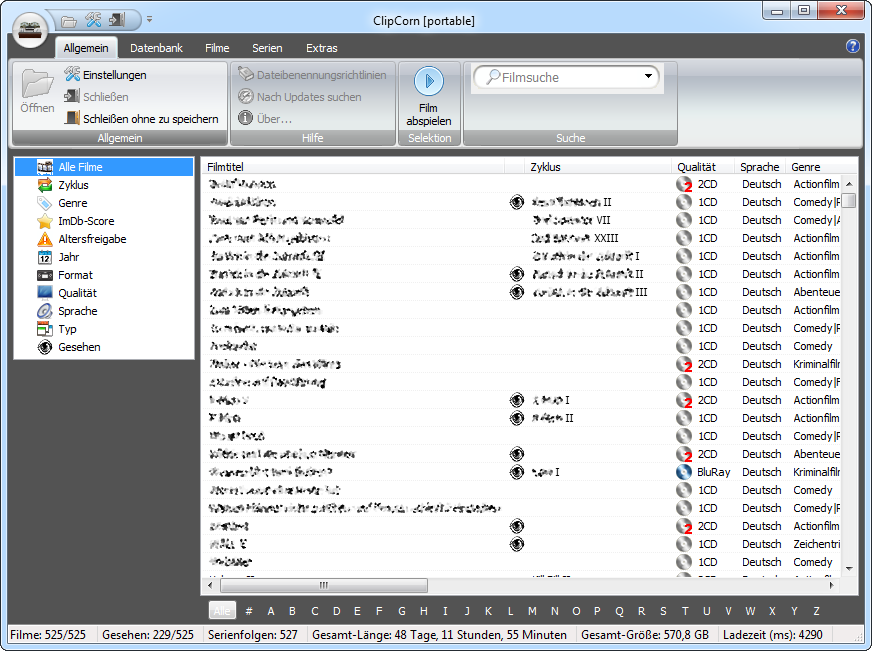
Task: Switch to the Datenbank ribbon tab
Action: click(x=156, y=48)
